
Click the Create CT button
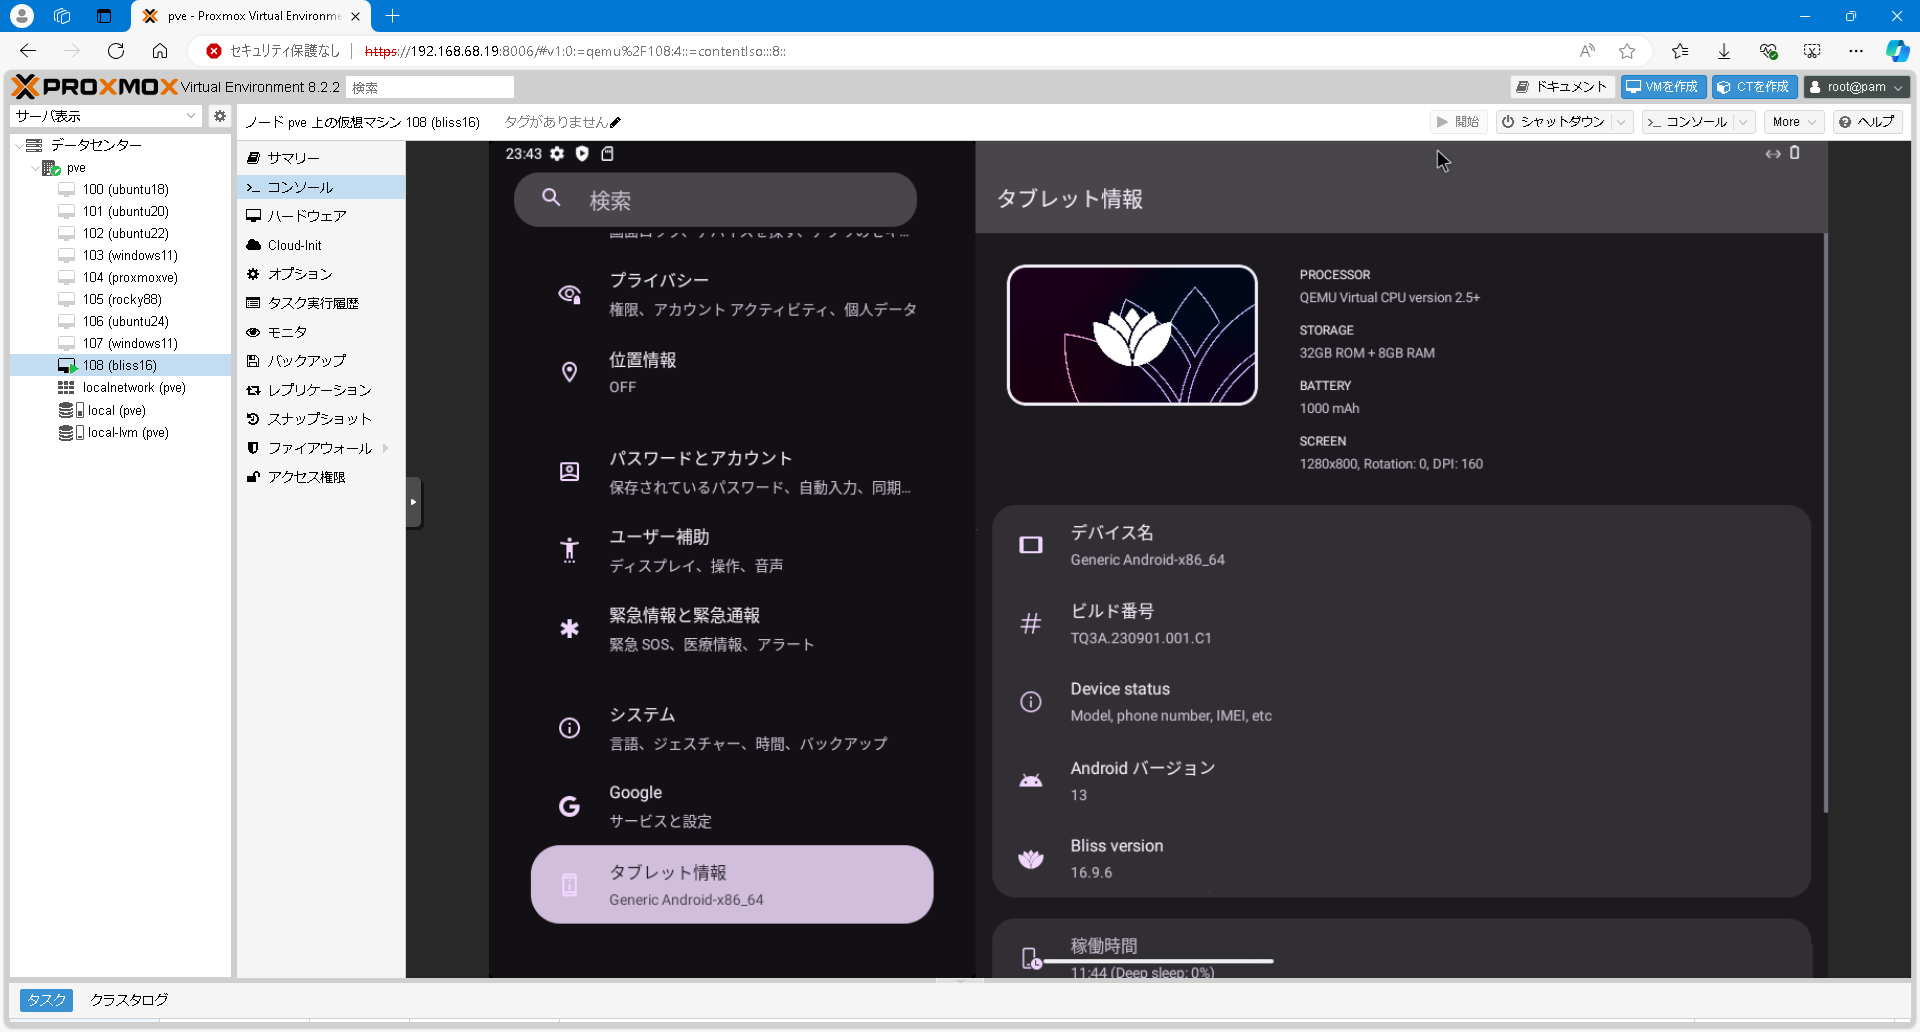(1754, 87)
